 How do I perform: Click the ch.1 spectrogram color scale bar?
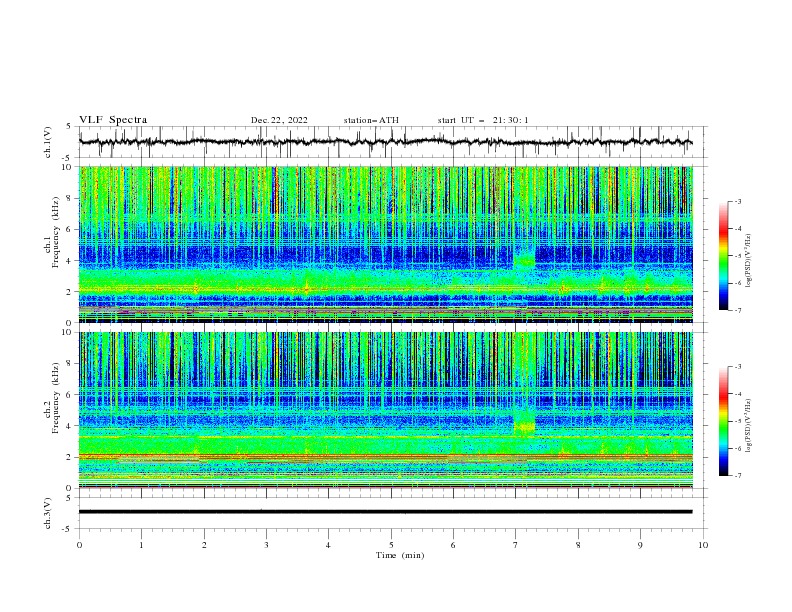[x=723, y=256]
